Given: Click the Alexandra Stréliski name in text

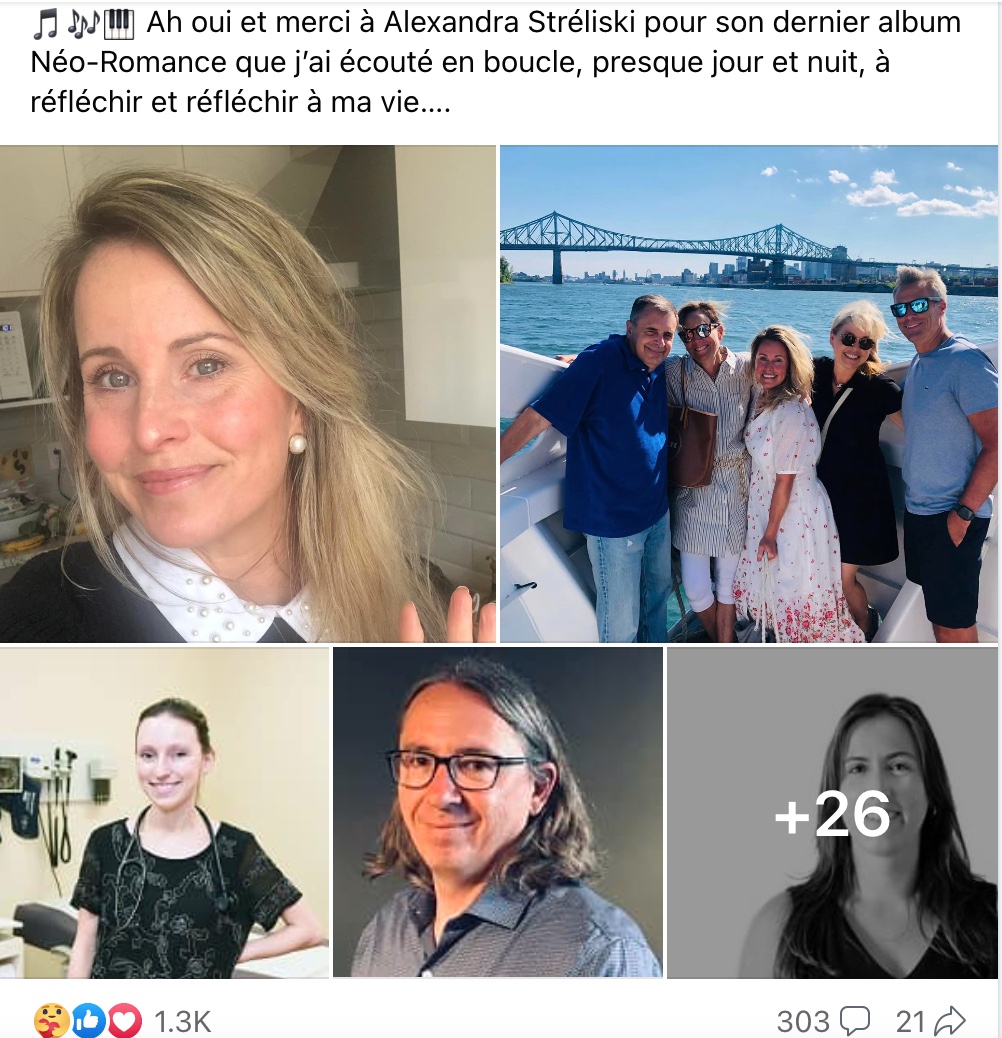Looking at the screenshot, I should coord(510,23).
